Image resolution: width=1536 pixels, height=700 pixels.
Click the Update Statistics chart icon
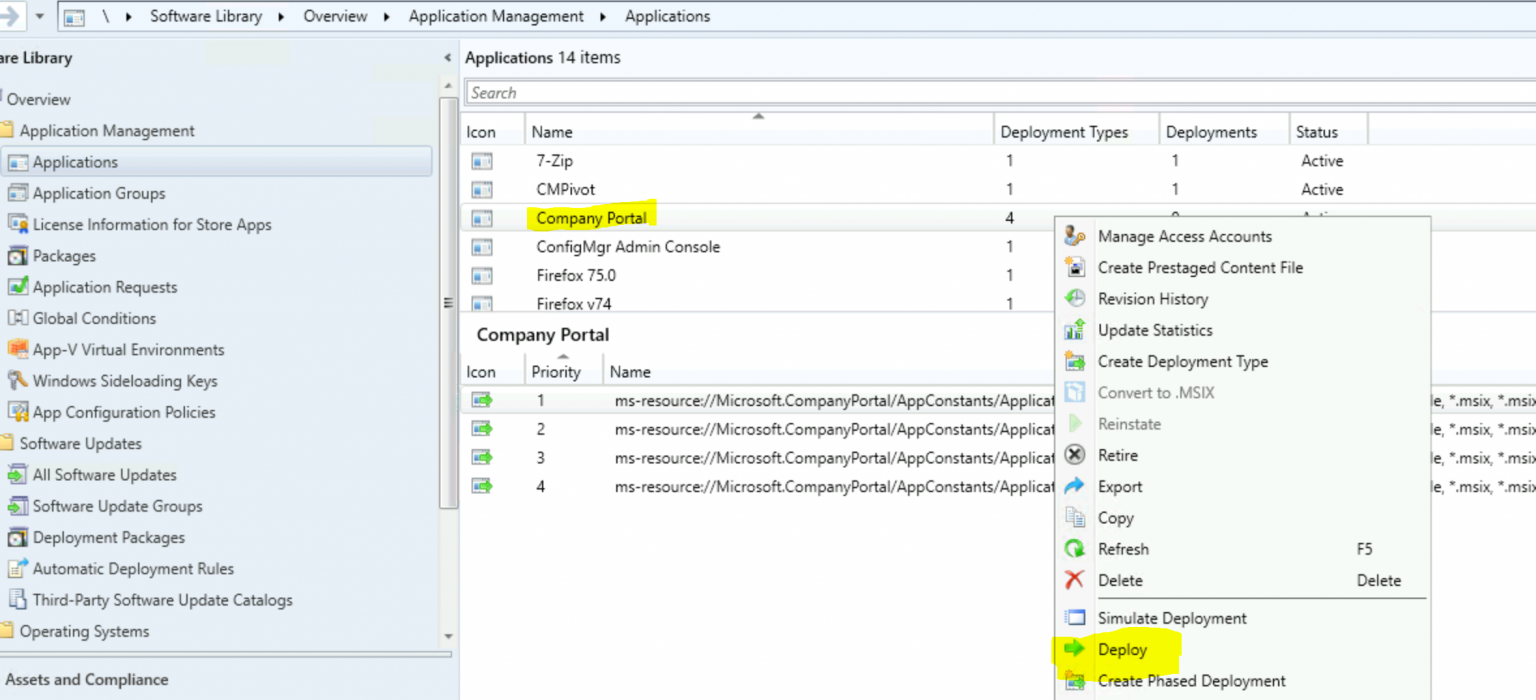pos(1075,330)
